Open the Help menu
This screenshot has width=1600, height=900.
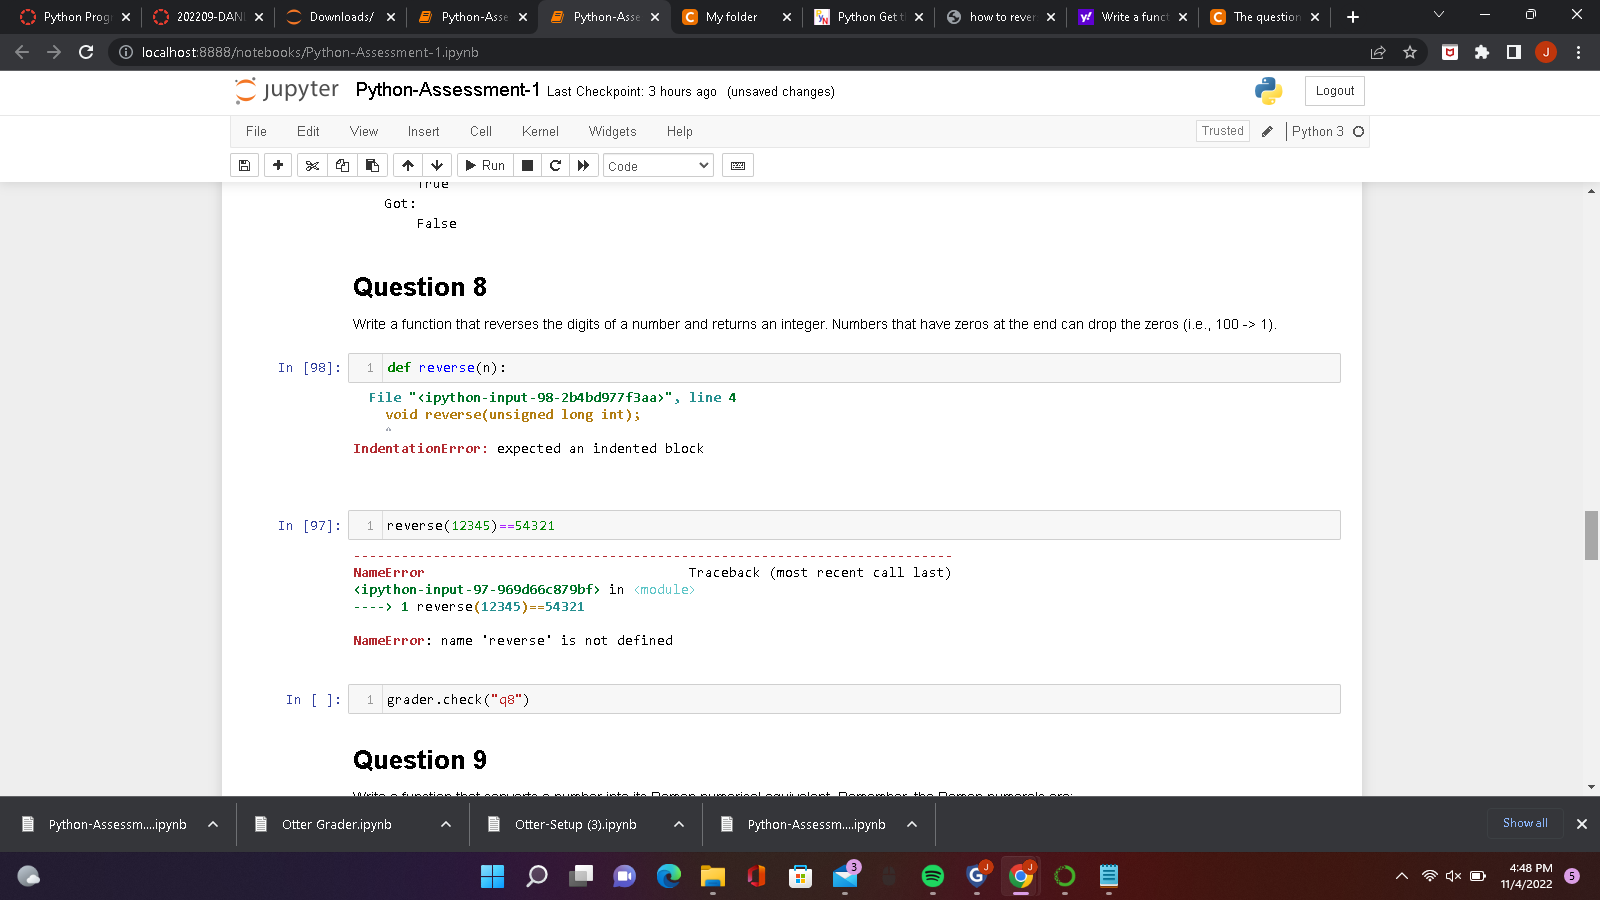pos(680,131)
